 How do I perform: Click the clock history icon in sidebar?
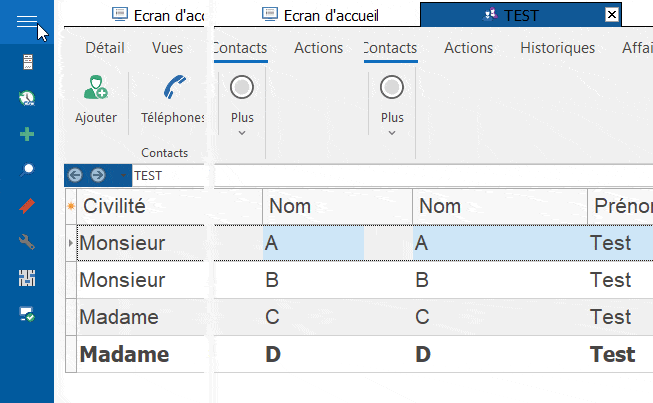click(27, 97)
